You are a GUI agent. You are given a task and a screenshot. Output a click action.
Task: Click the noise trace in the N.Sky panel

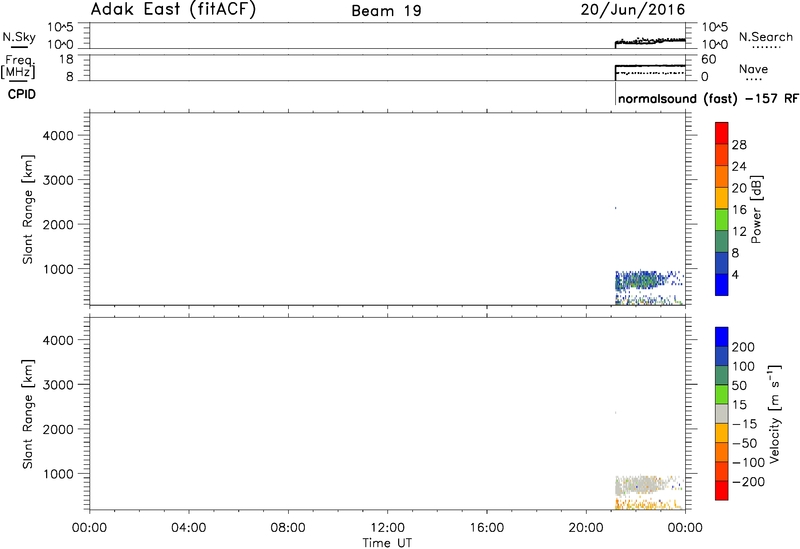[651, 41]
